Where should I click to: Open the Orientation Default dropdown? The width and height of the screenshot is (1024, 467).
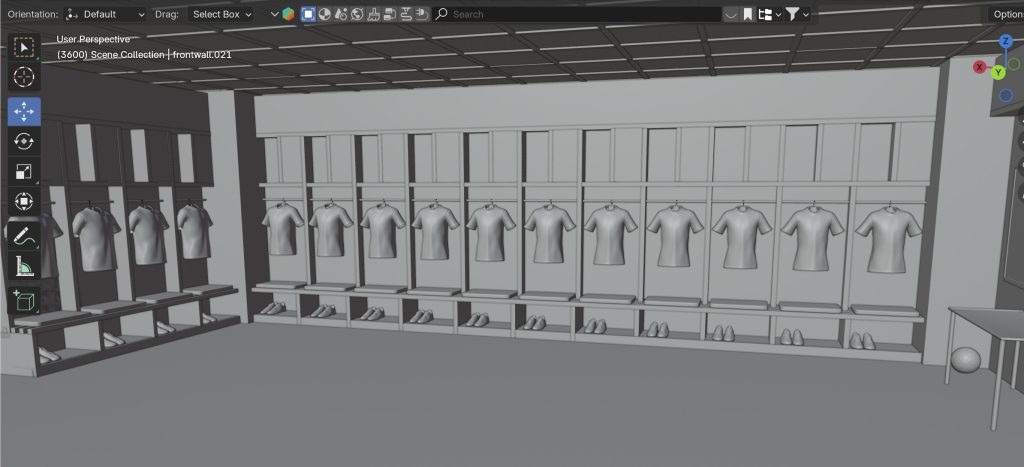click(106, 14)
